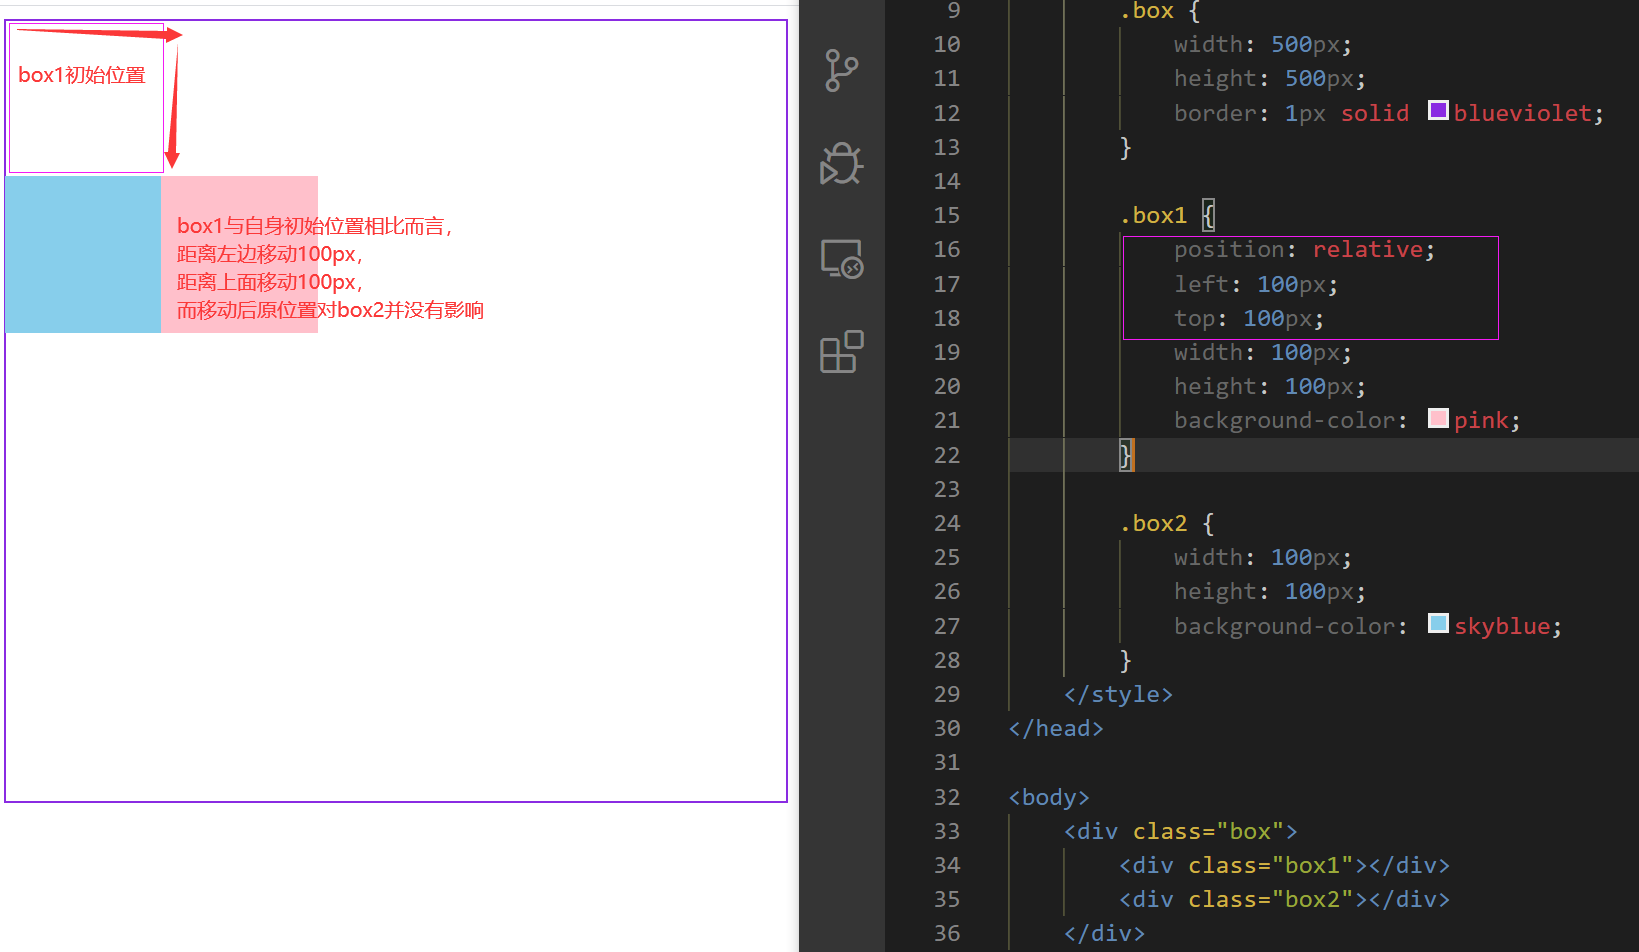1639x952 pixels.
Task: Click line number 15 in gutter
Action: click(x=947, y=215)
